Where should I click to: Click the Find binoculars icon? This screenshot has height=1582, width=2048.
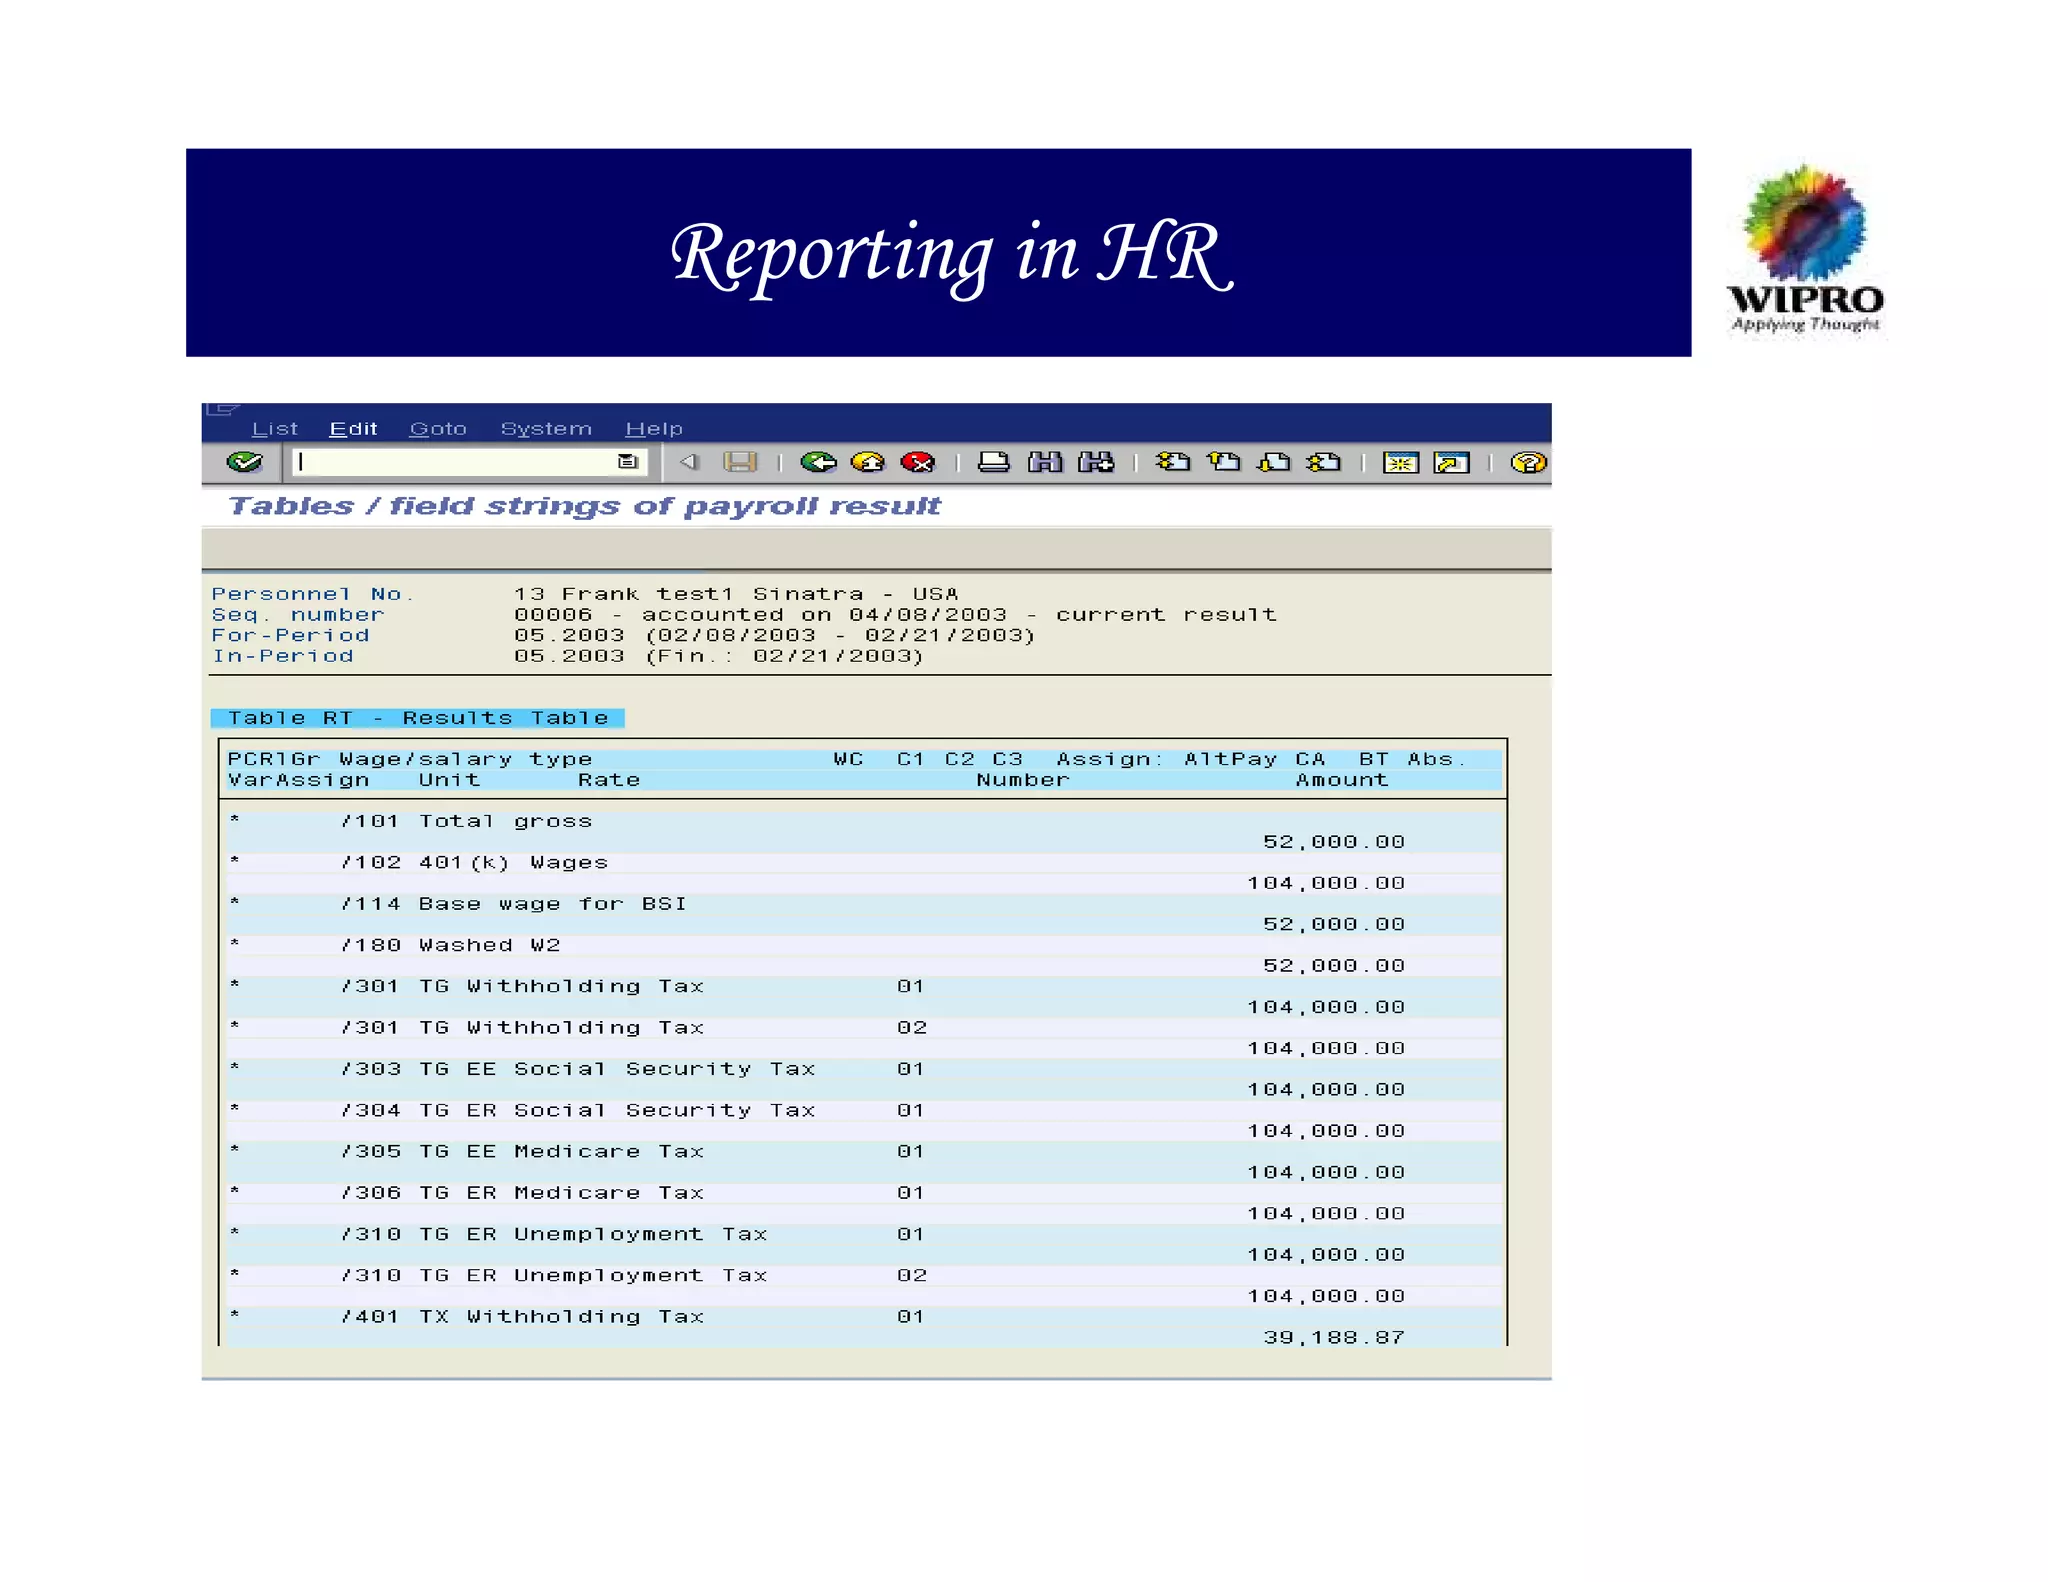(1045, 462)
